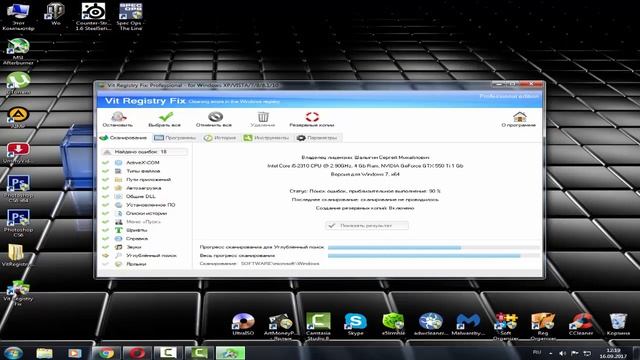640x360 pixels.
Task: Select the Меню «Пуск» row
Action: pyautogui.click(x=143, y=222)
